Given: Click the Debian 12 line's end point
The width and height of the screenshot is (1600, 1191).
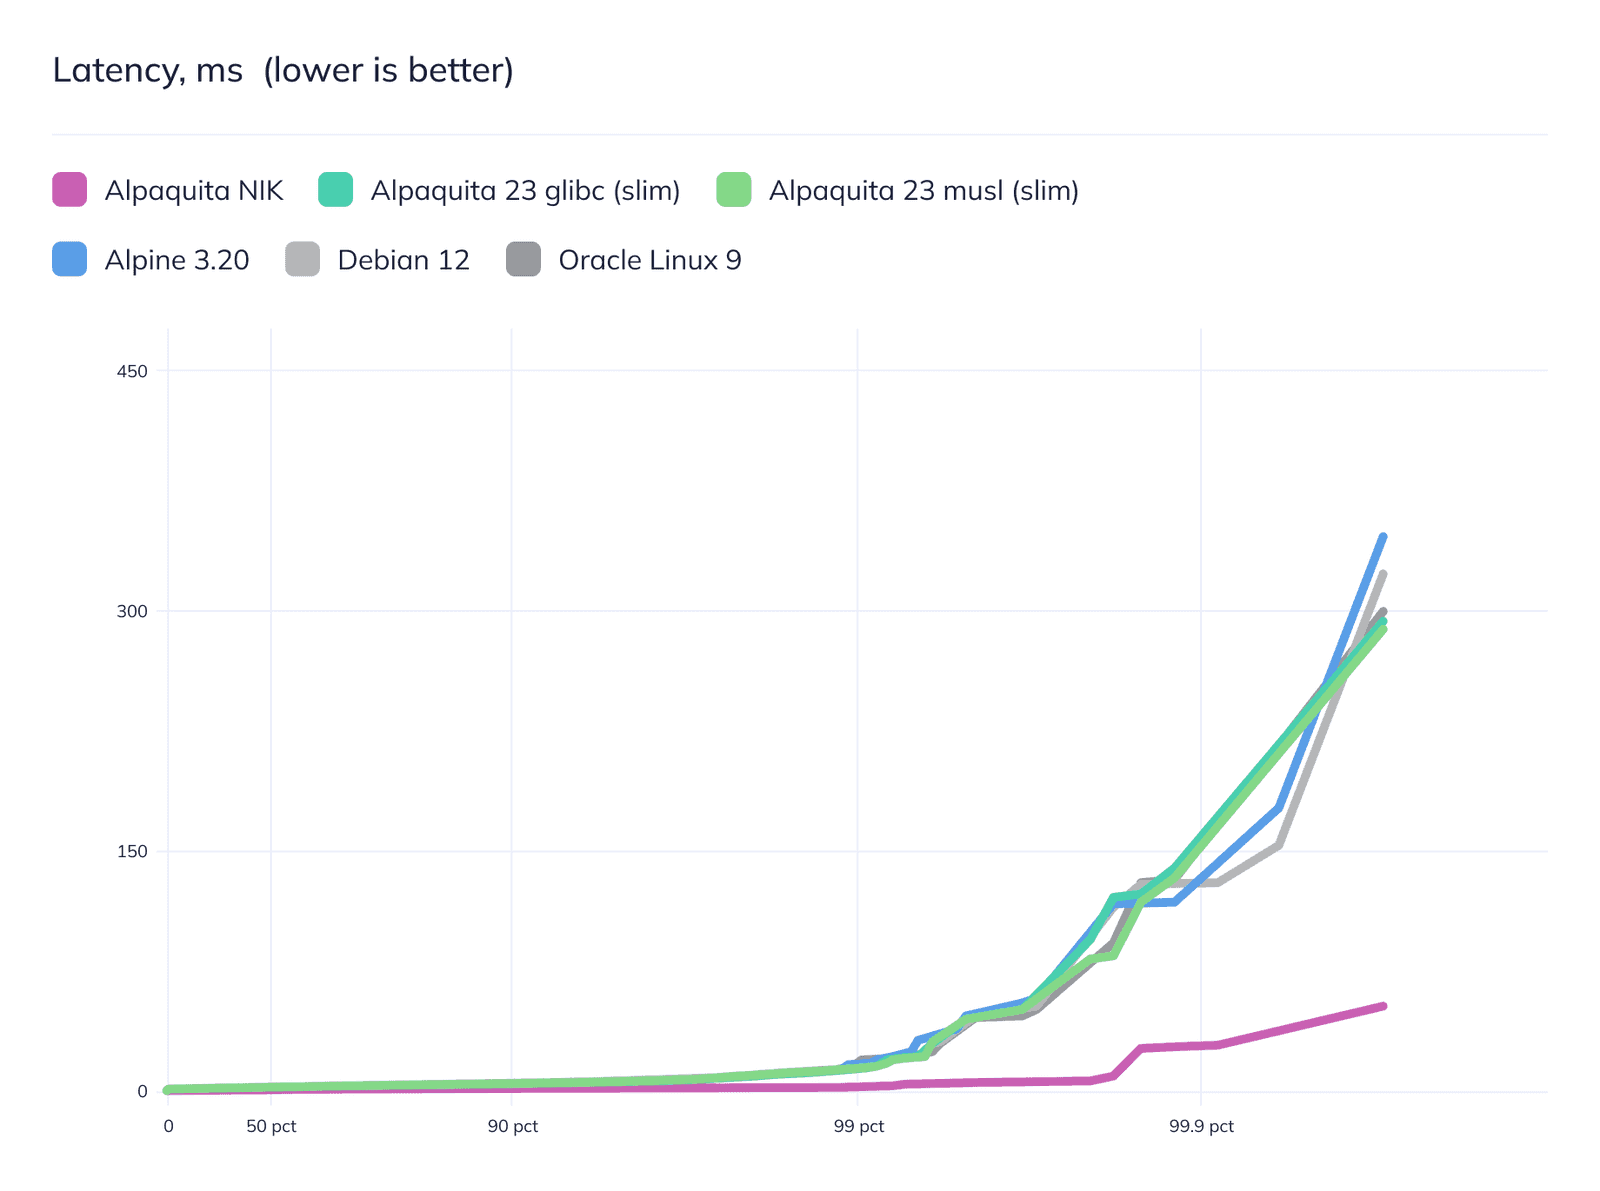Looking at the screenshot, I should 1383,574.
